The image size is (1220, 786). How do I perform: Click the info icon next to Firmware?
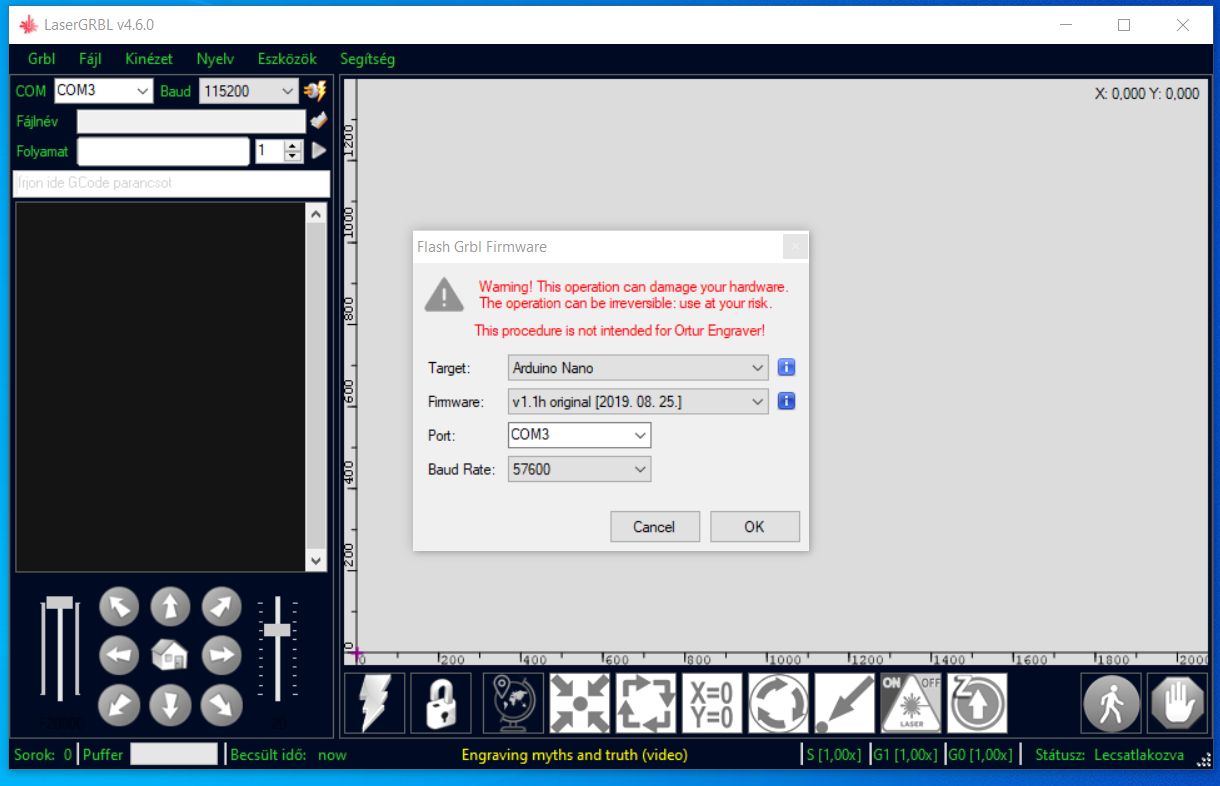click(787, 402)
